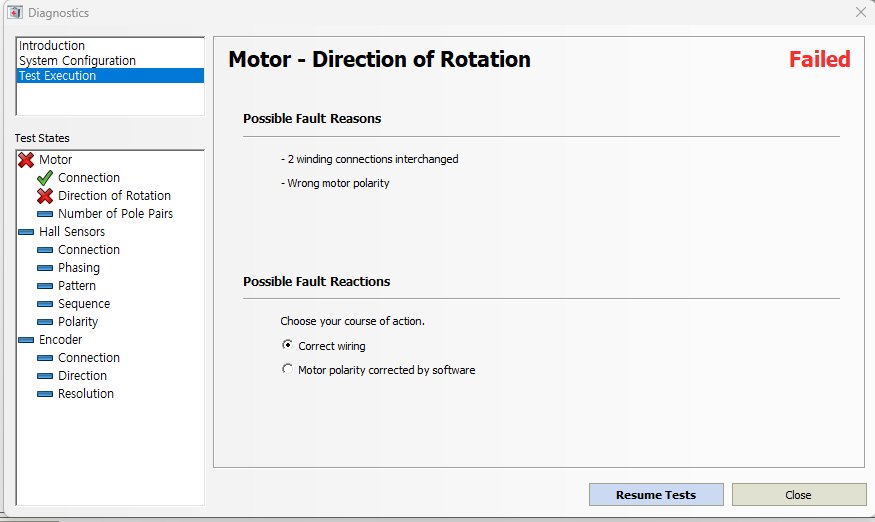875x522 pixels.
Task: Select Number of Pole Pairs test
Action: point(116,214)
